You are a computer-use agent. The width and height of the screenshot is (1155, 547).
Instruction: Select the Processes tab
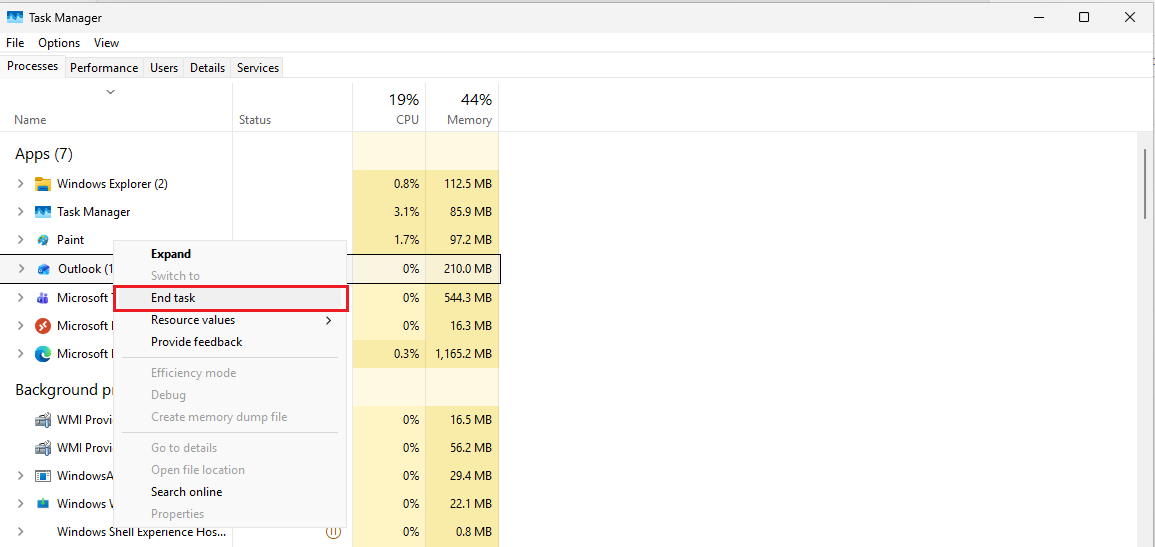[32, 66]
